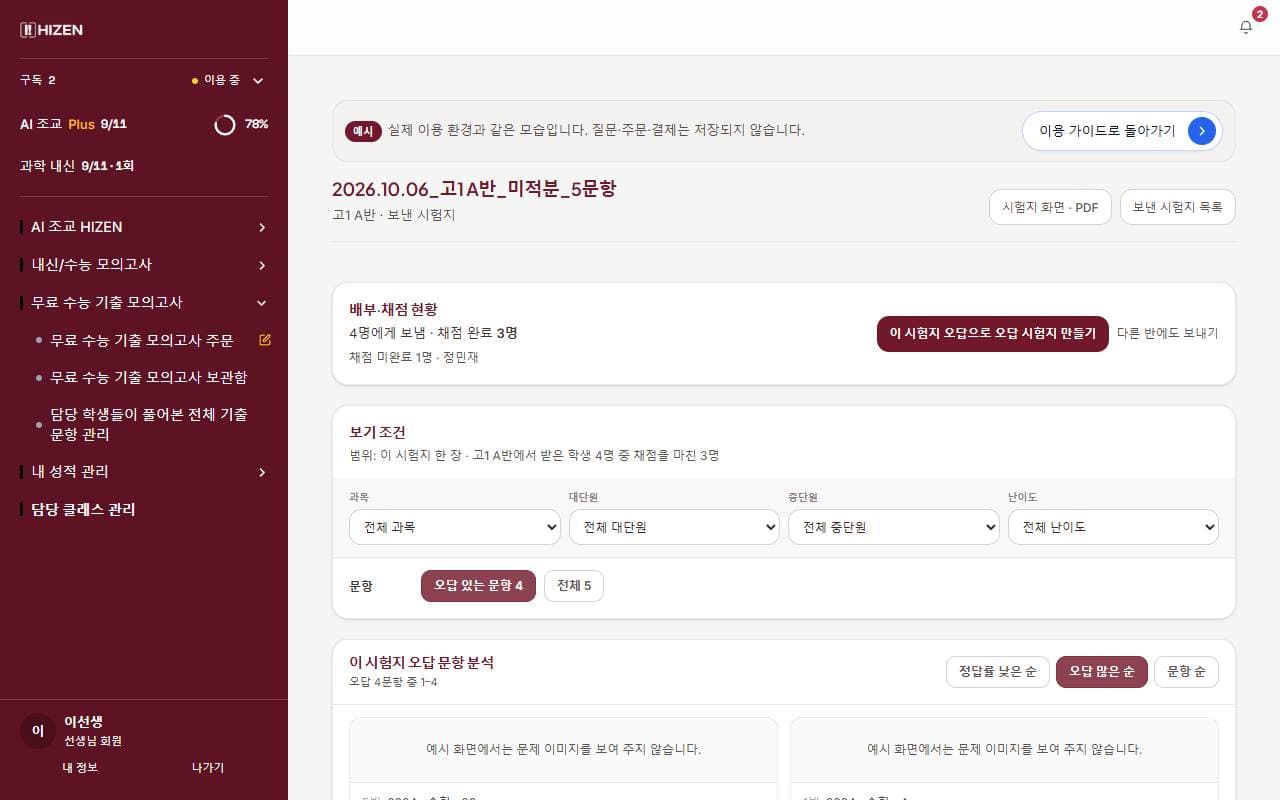Click the blue arrow icon in 이용 가이드로 돌아가기

1201,131
